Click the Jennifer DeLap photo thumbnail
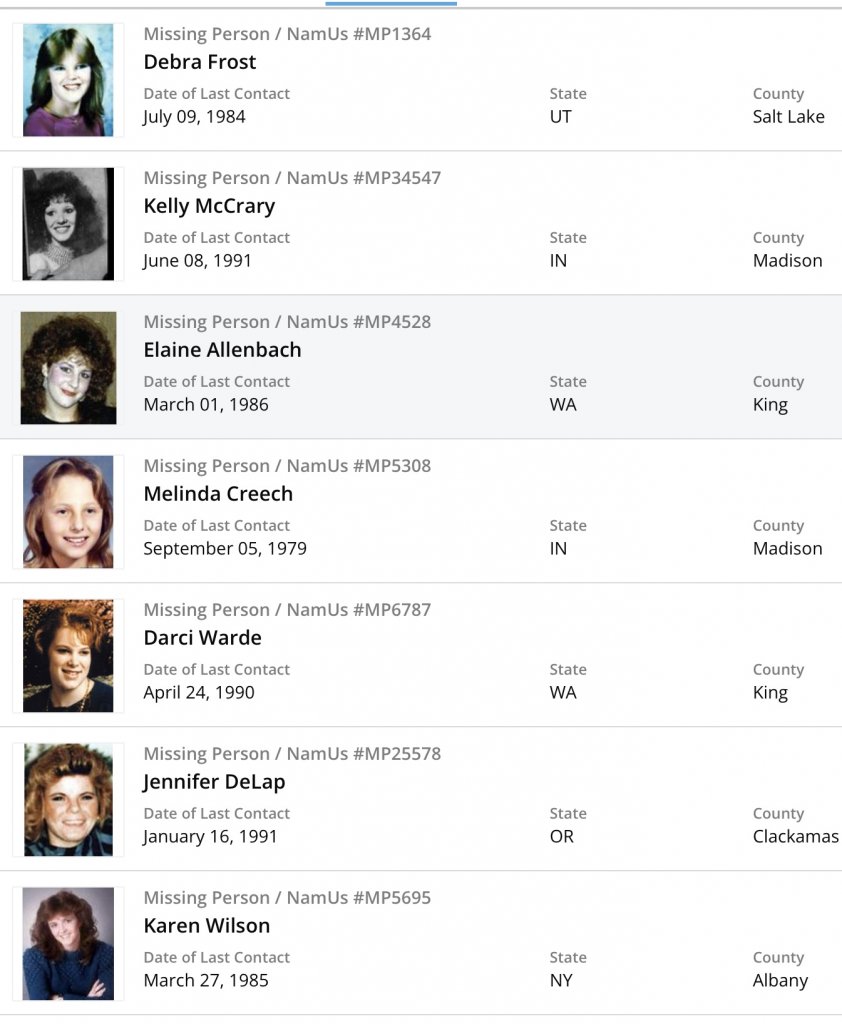The image size is (842, 1024). (x=68, y=800)
